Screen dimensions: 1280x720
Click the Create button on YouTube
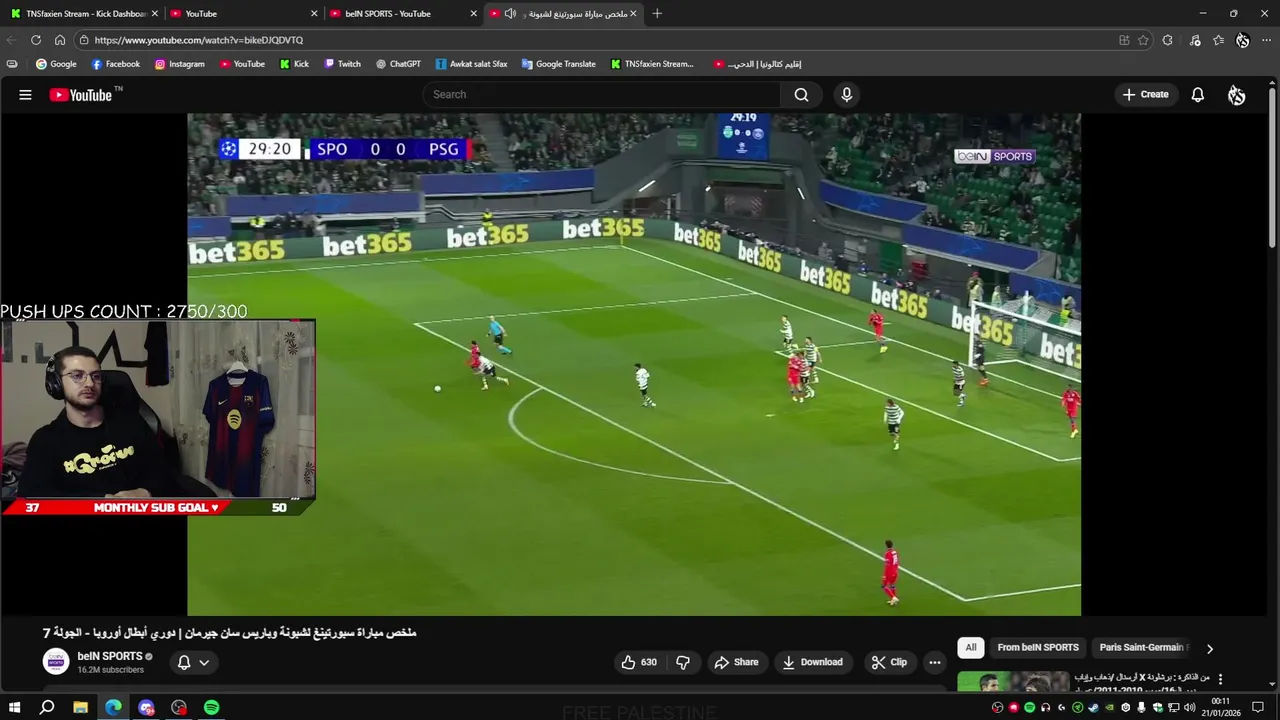[x=1146, y=95]
